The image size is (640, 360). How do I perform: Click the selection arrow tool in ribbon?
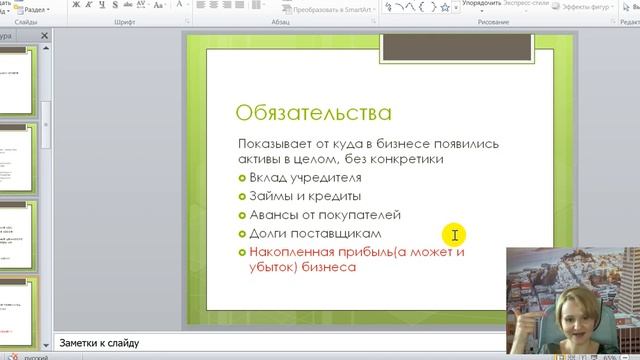[626, 7]
